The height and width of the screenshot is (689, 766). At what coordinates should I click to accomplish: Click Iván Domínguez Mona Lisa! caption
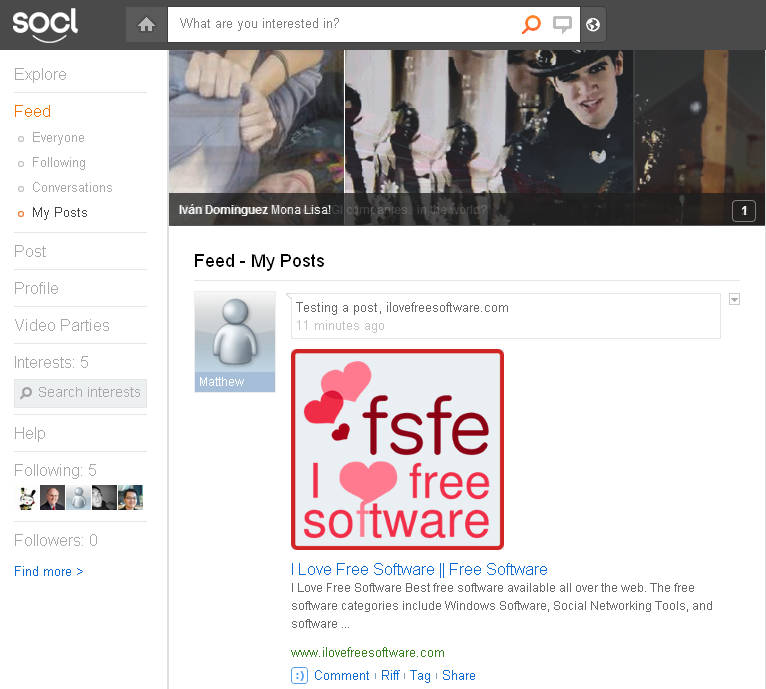tap(255, 210)
